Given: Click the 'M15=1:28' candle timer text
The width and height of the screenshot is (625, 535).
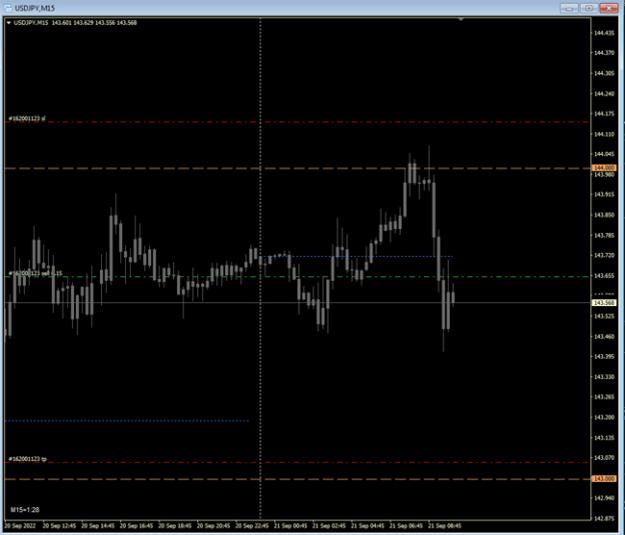Looking at the screenshot, I should click(25, 509).
